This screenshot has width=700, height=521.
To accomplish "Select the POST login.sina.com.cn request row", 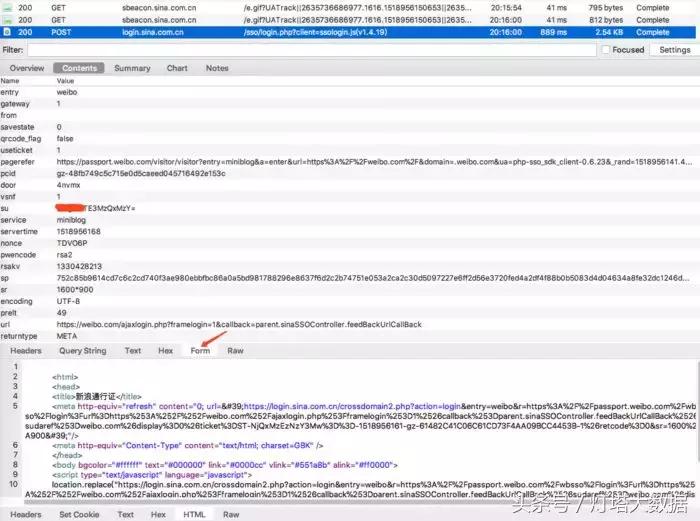I will (x=348, y=32).
